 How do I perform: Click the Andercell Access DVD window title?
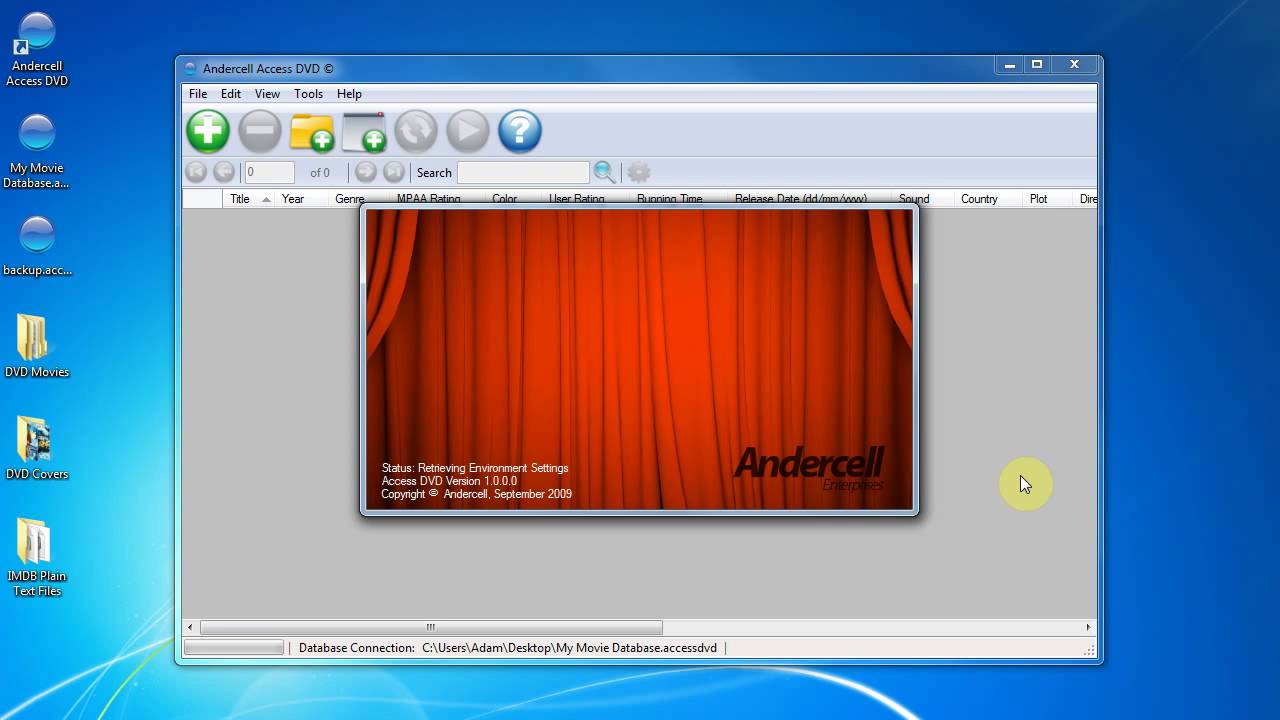pyautogui.click(x=268, y=69)
